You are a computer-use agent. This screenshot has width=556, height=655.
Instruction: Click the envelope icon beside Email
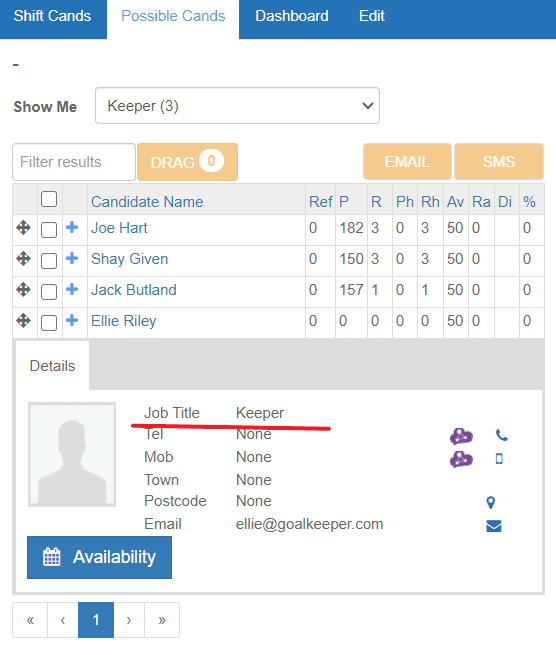tap(494, 526)
